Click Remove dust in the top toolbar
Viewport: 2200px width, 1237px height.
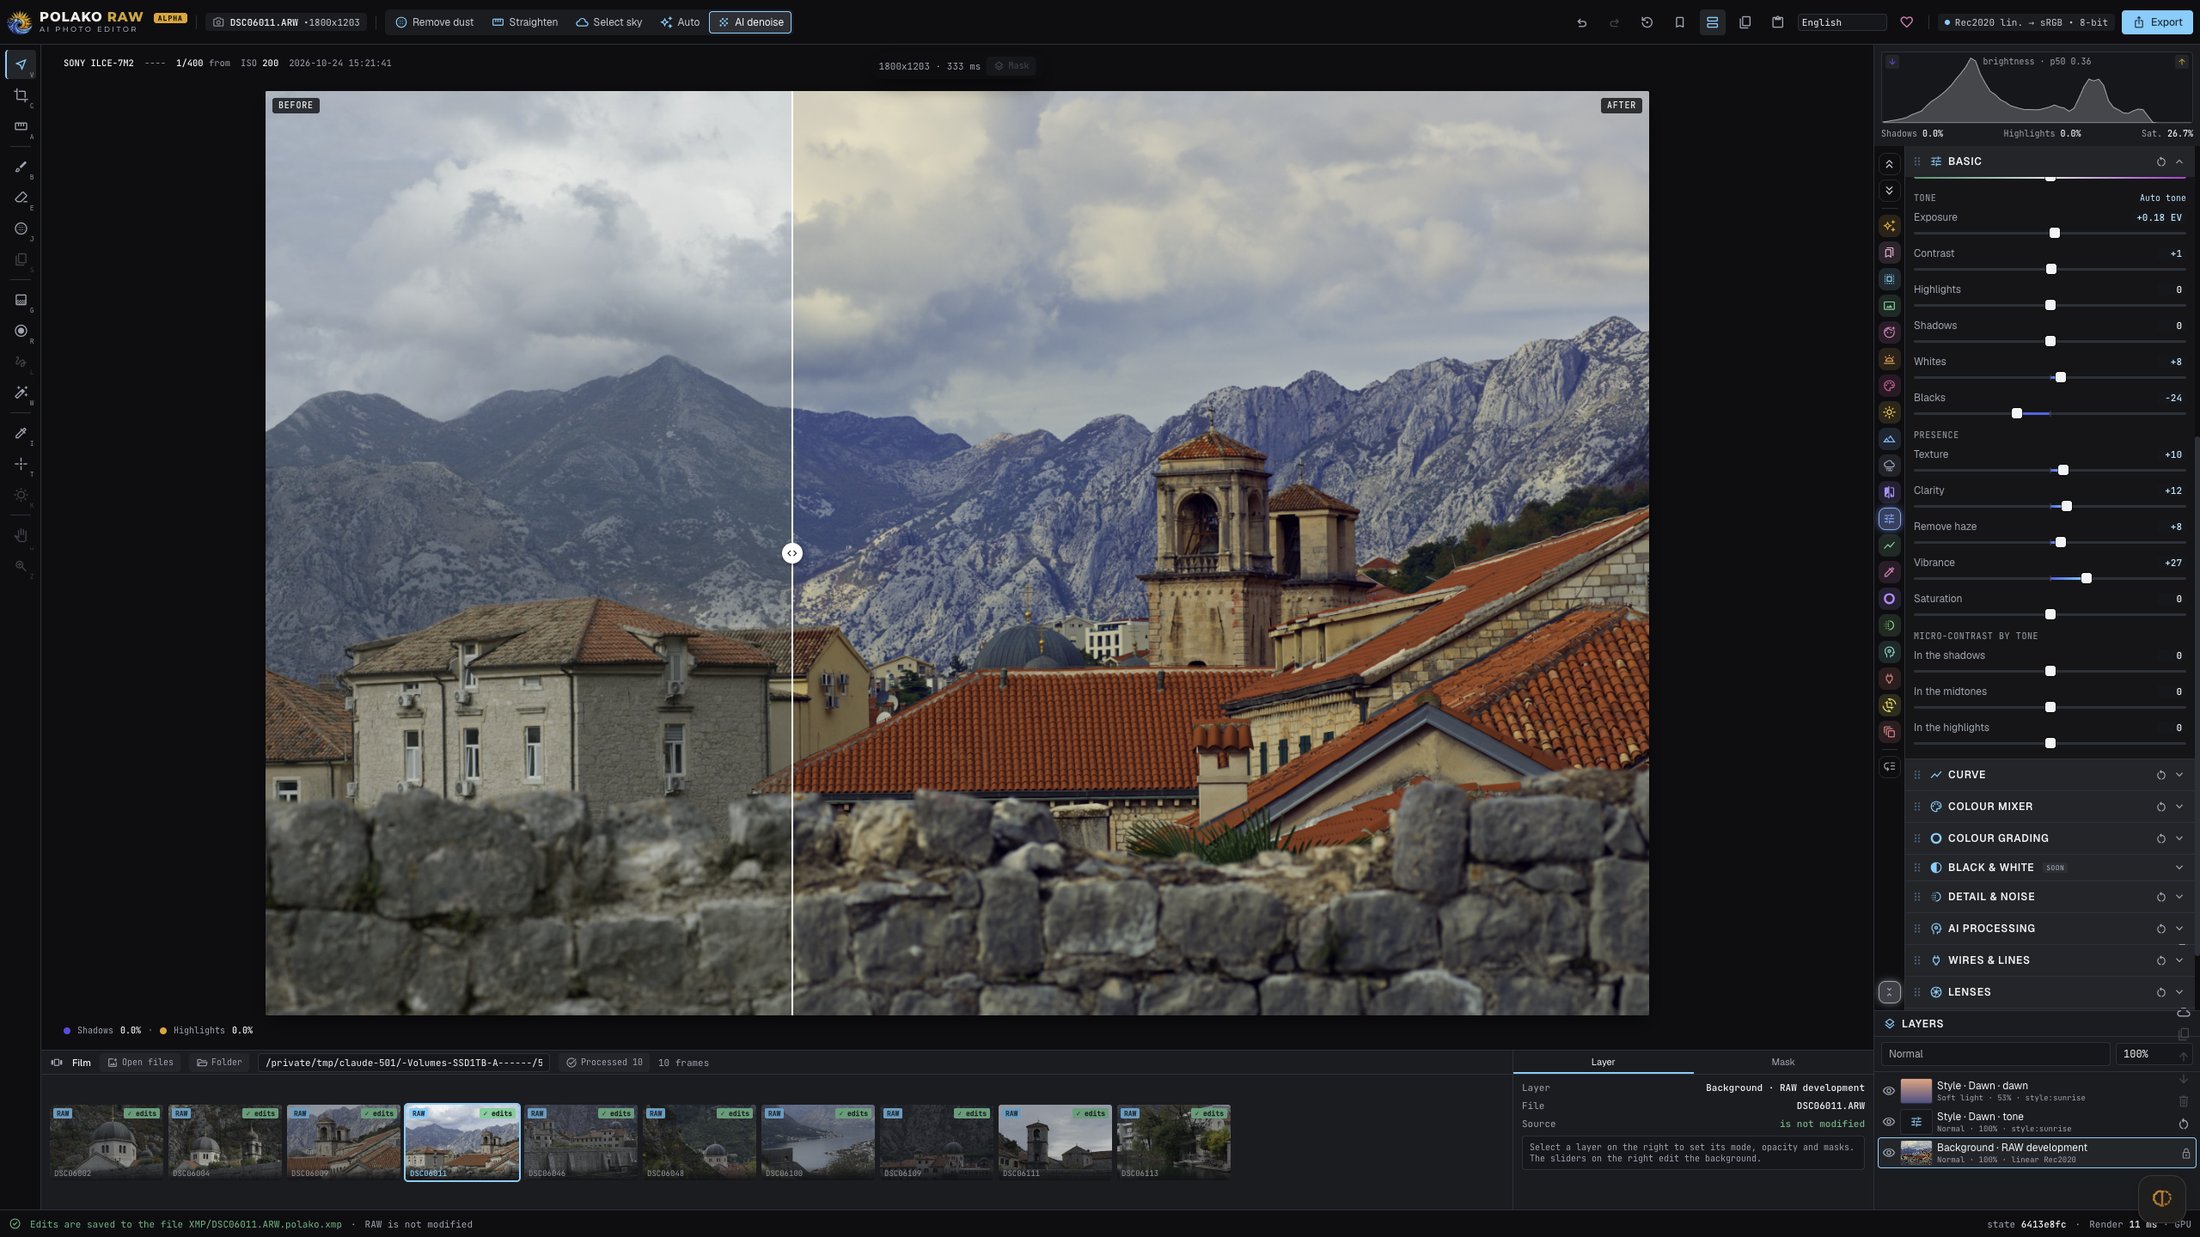tap(434, 22)
